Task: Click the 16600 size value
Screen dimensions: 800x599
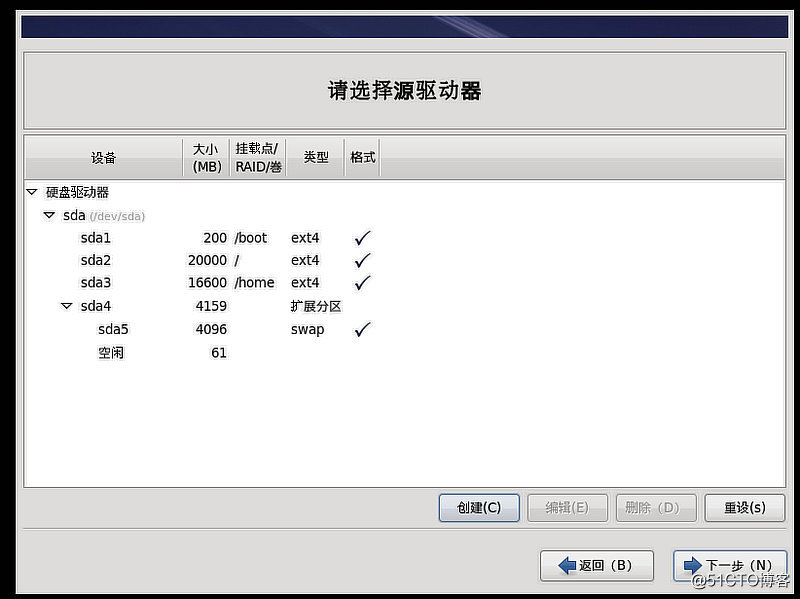Action: [x=207, y=283]
